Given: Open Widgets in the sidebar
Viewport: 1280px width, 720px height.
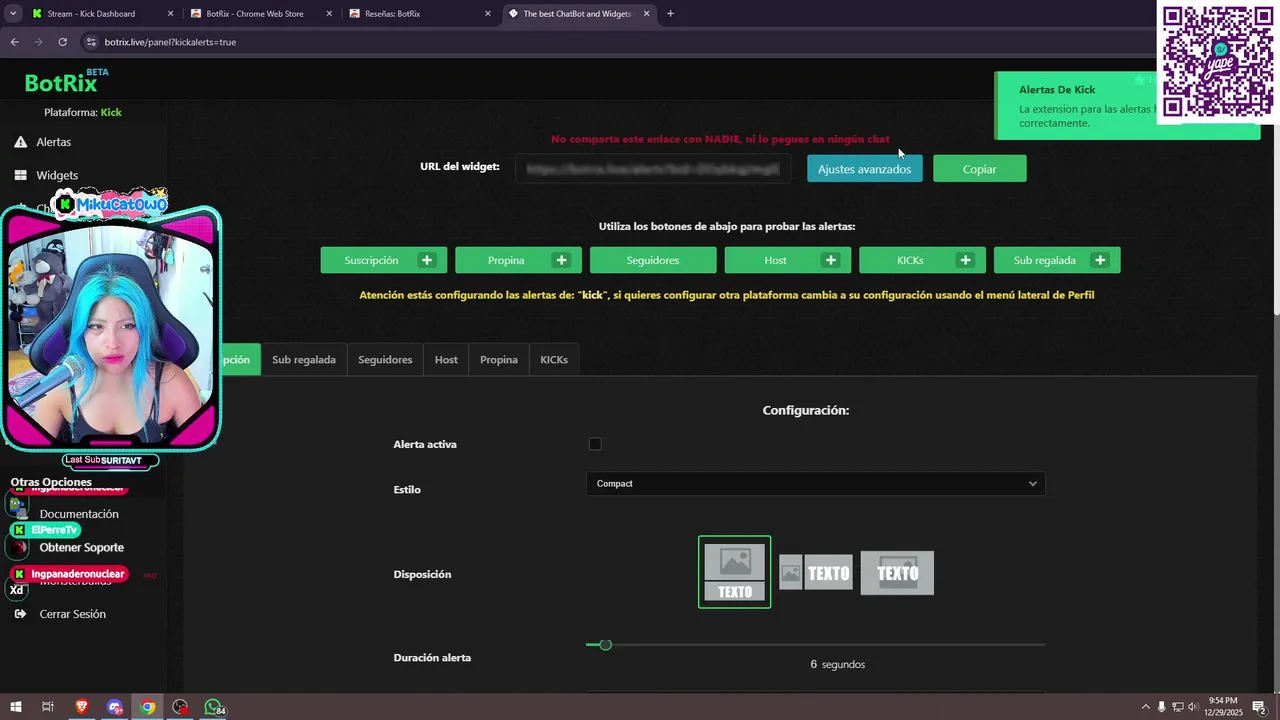Looking at the screenshot, I should tap(57, 175).
